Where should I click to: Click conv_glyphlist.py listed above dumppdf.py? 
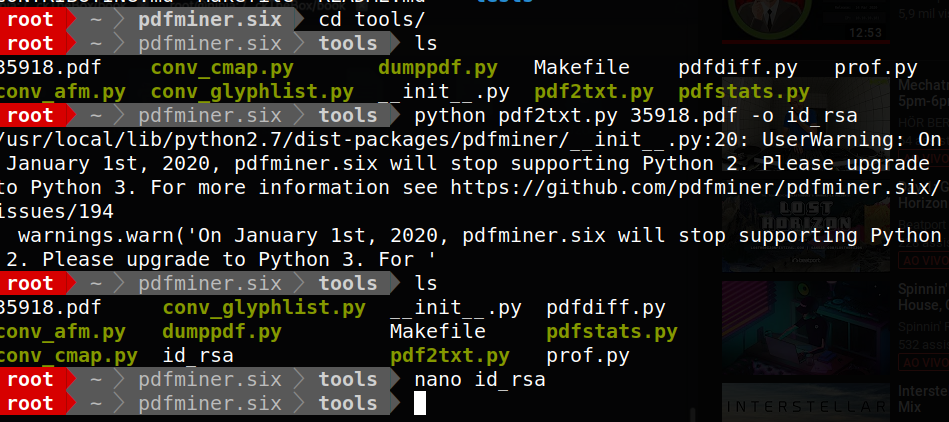pyautogui.click(x=264, y=308)
